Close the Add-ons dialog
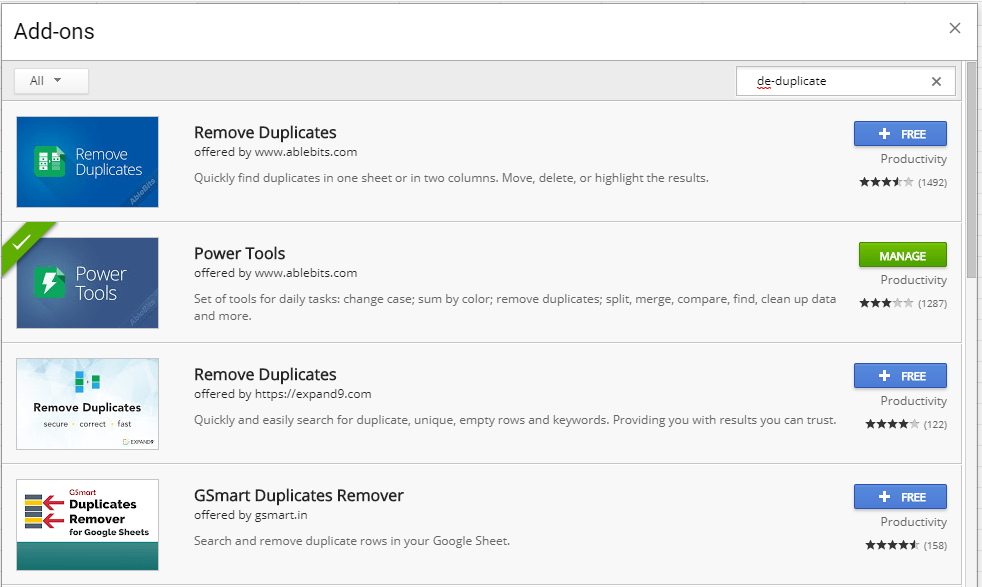This screenshot has height=587, width=982. [x=955, y=29]
